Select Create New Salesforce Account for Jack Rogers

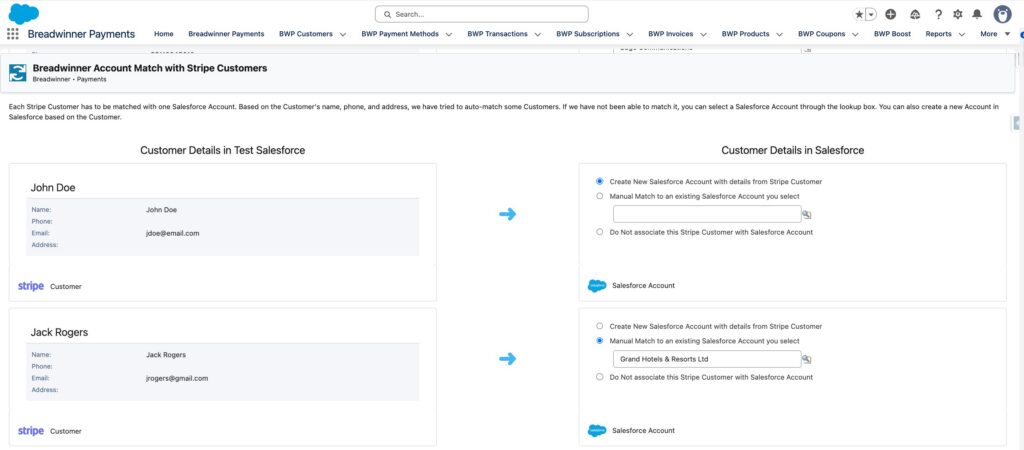point(600,326)
